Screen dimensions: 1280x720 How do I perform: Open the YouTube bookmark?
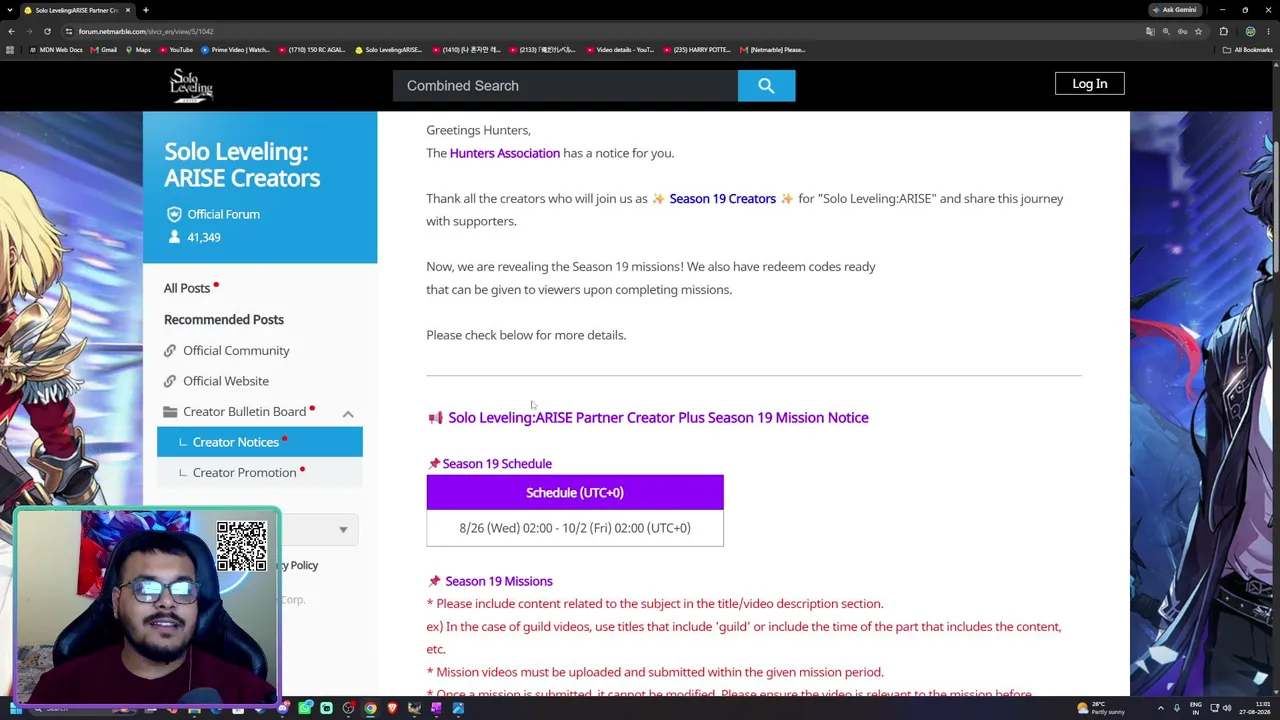point(176,50)
